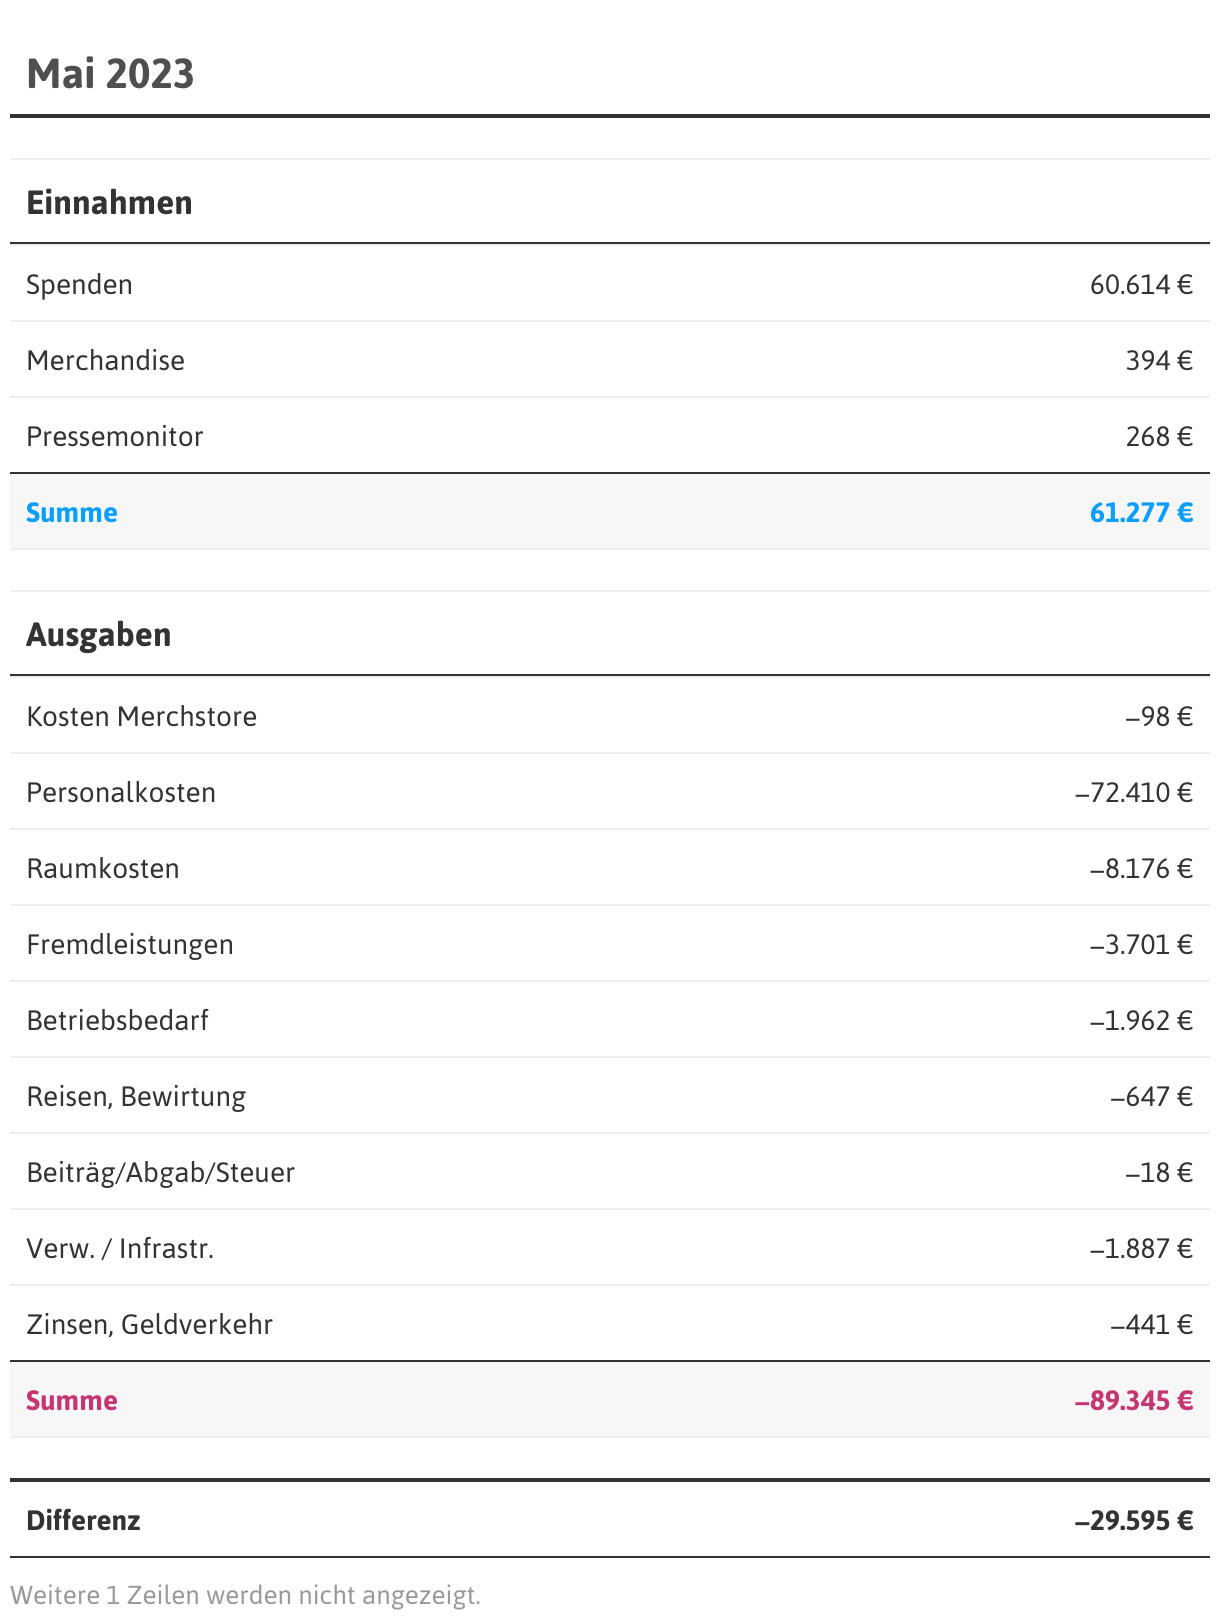Select the –72.410 € Personalkosten amount
1220x1620 pixels.
[x=1133, y=793]
